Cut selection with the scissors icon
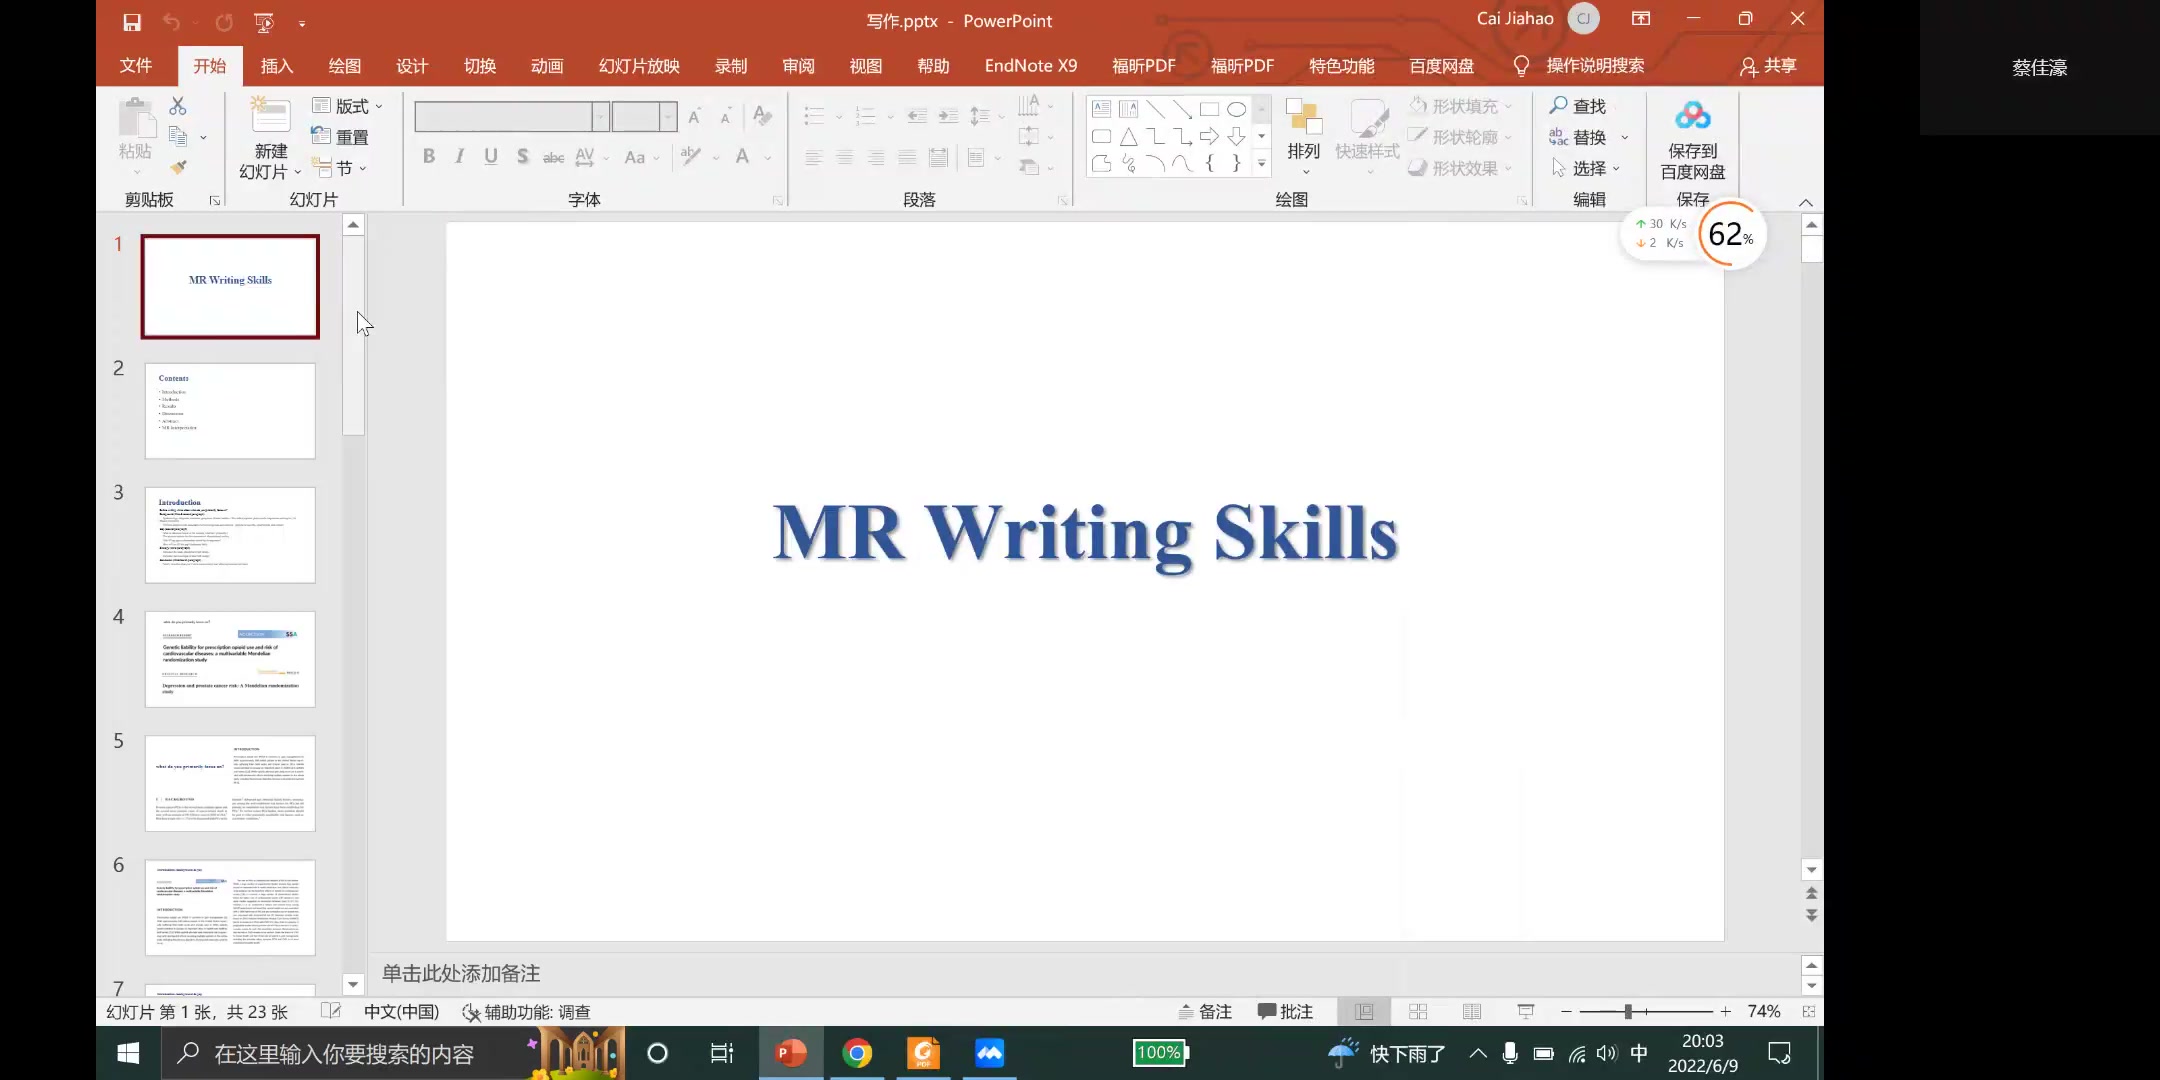This screenshot has width=2160, height=1080. click(178, 105)
